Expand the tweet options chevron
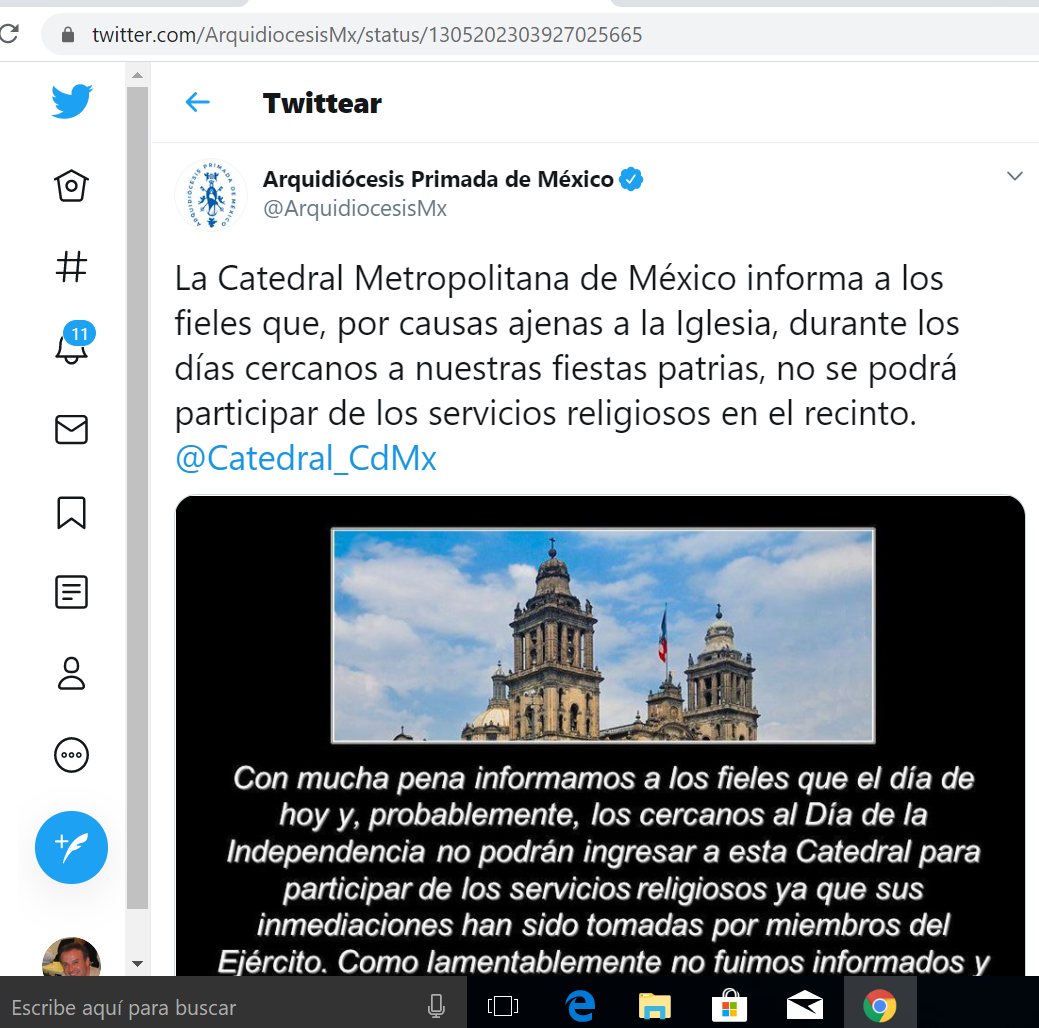The width and height of the screenshot is (1039, 1028). tap(1014, 177)
